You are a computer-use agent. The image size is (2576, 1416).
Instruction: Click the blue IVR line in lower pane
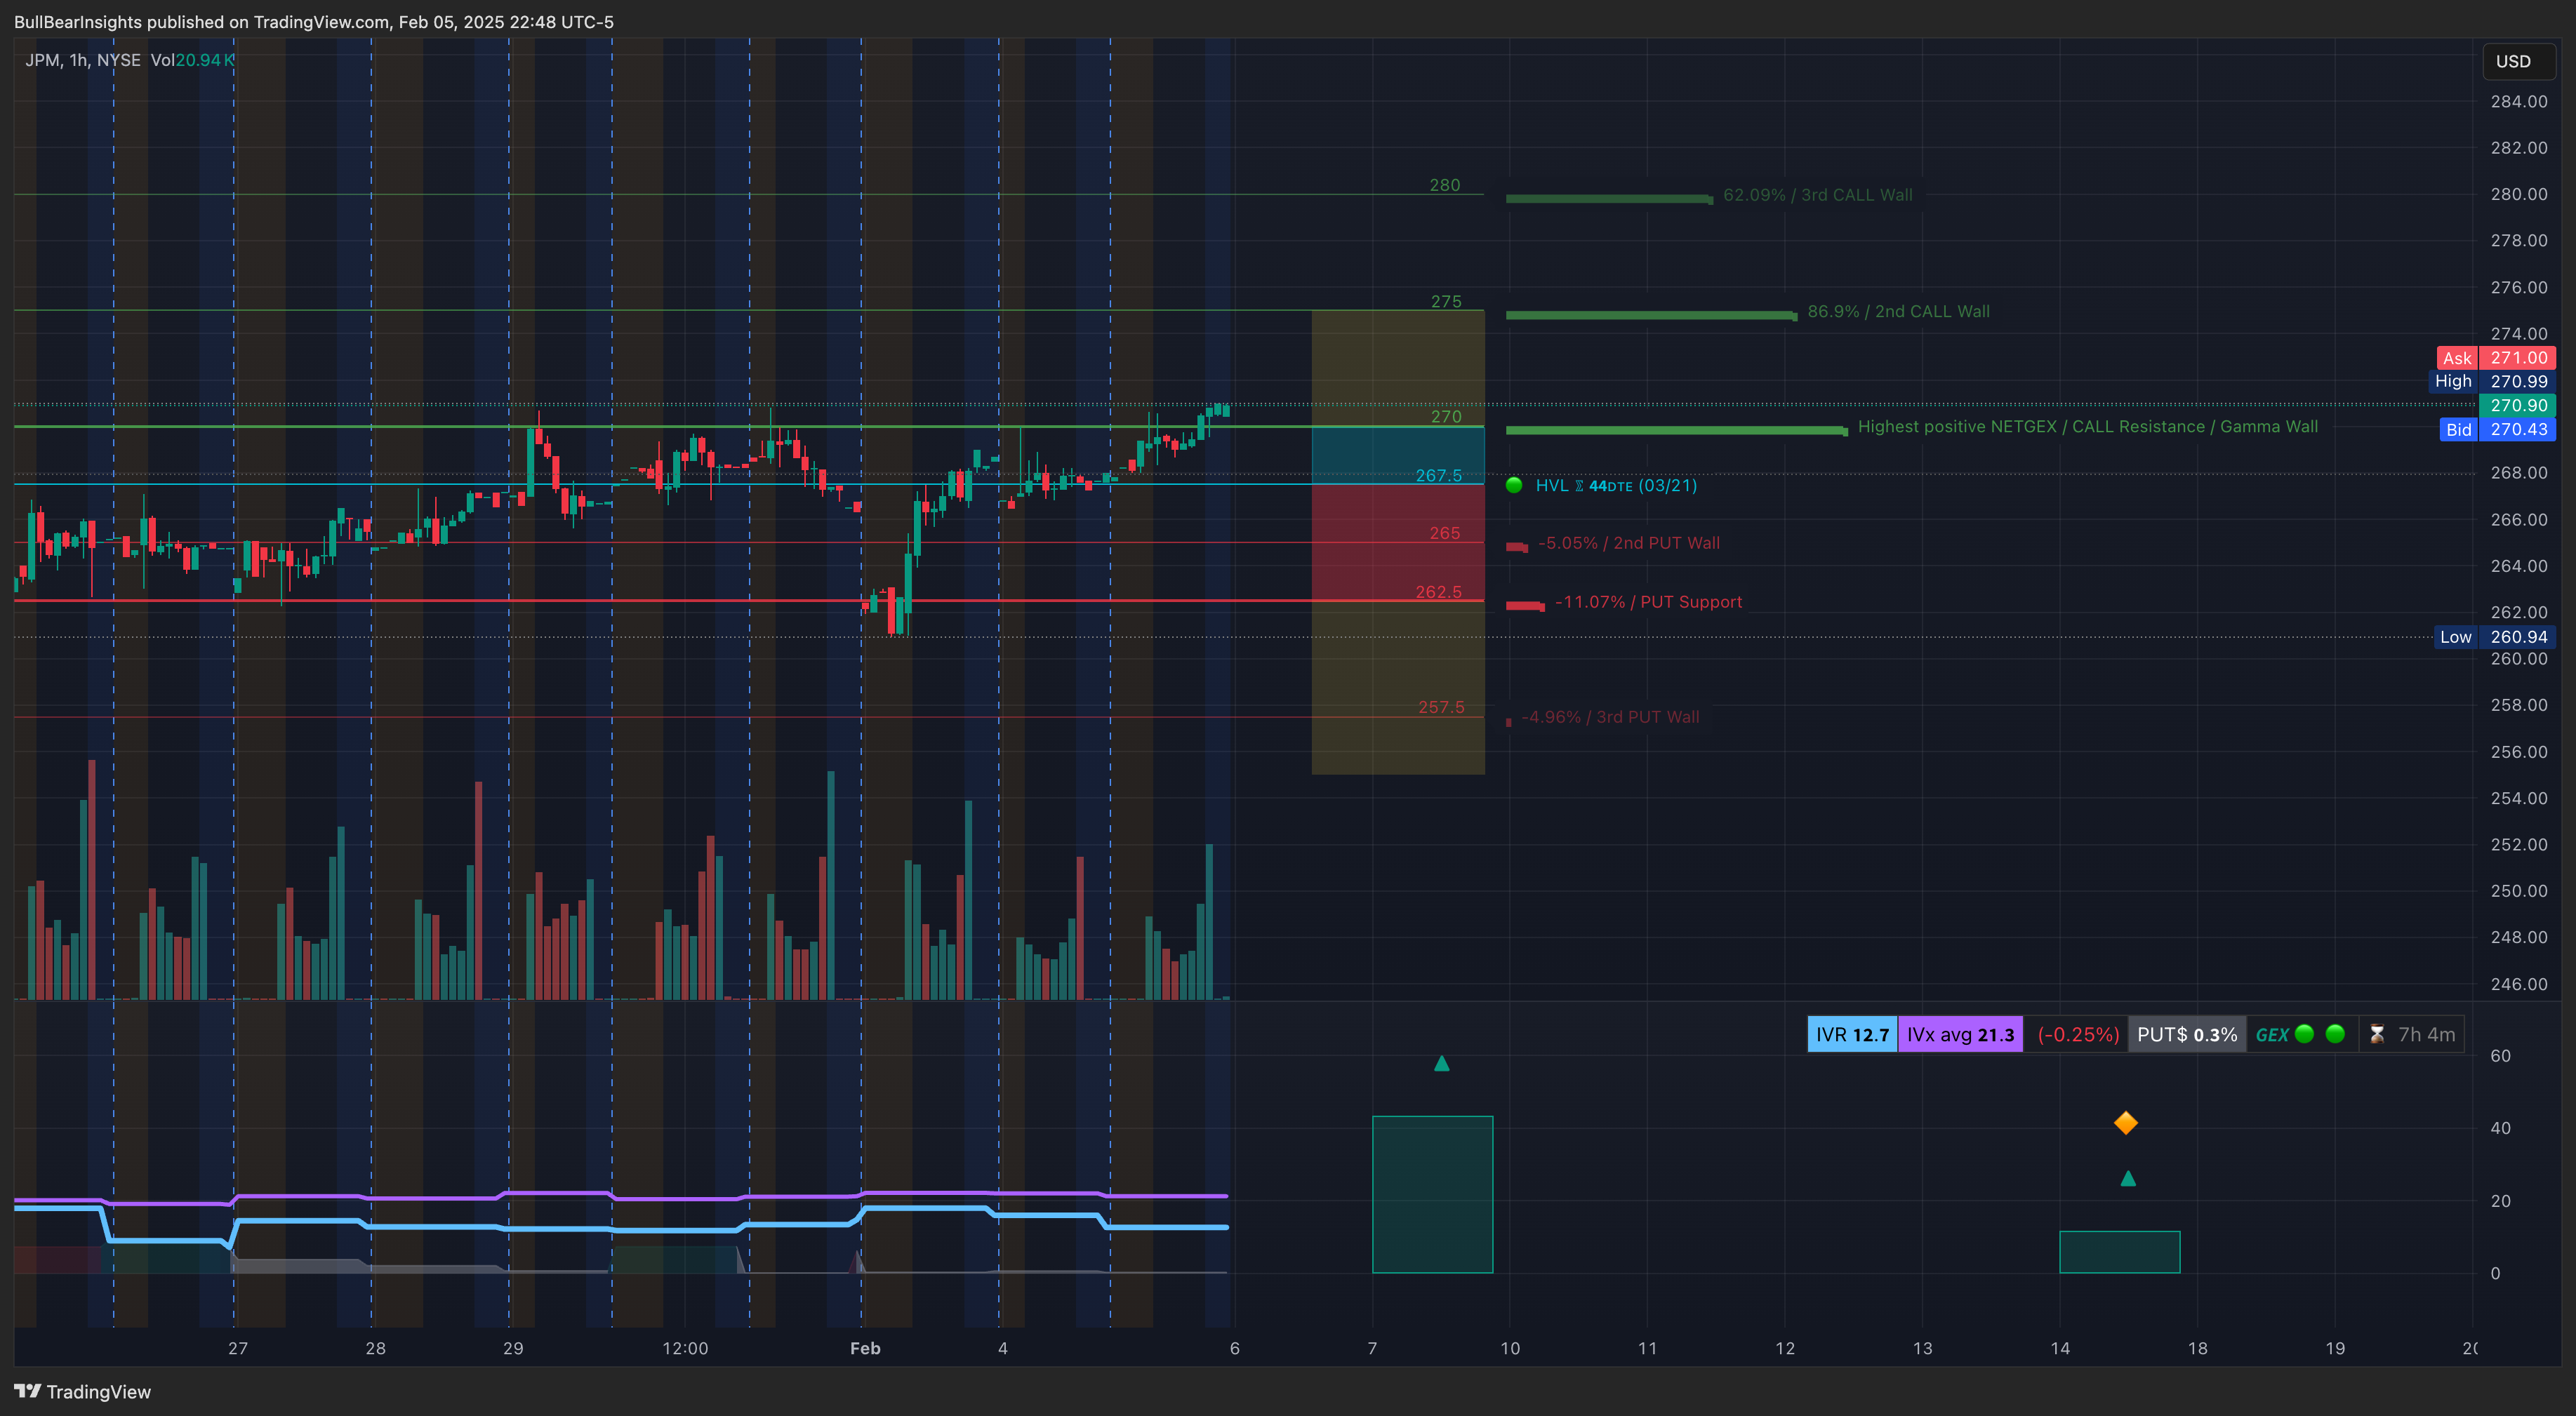tap(620, 1228)
